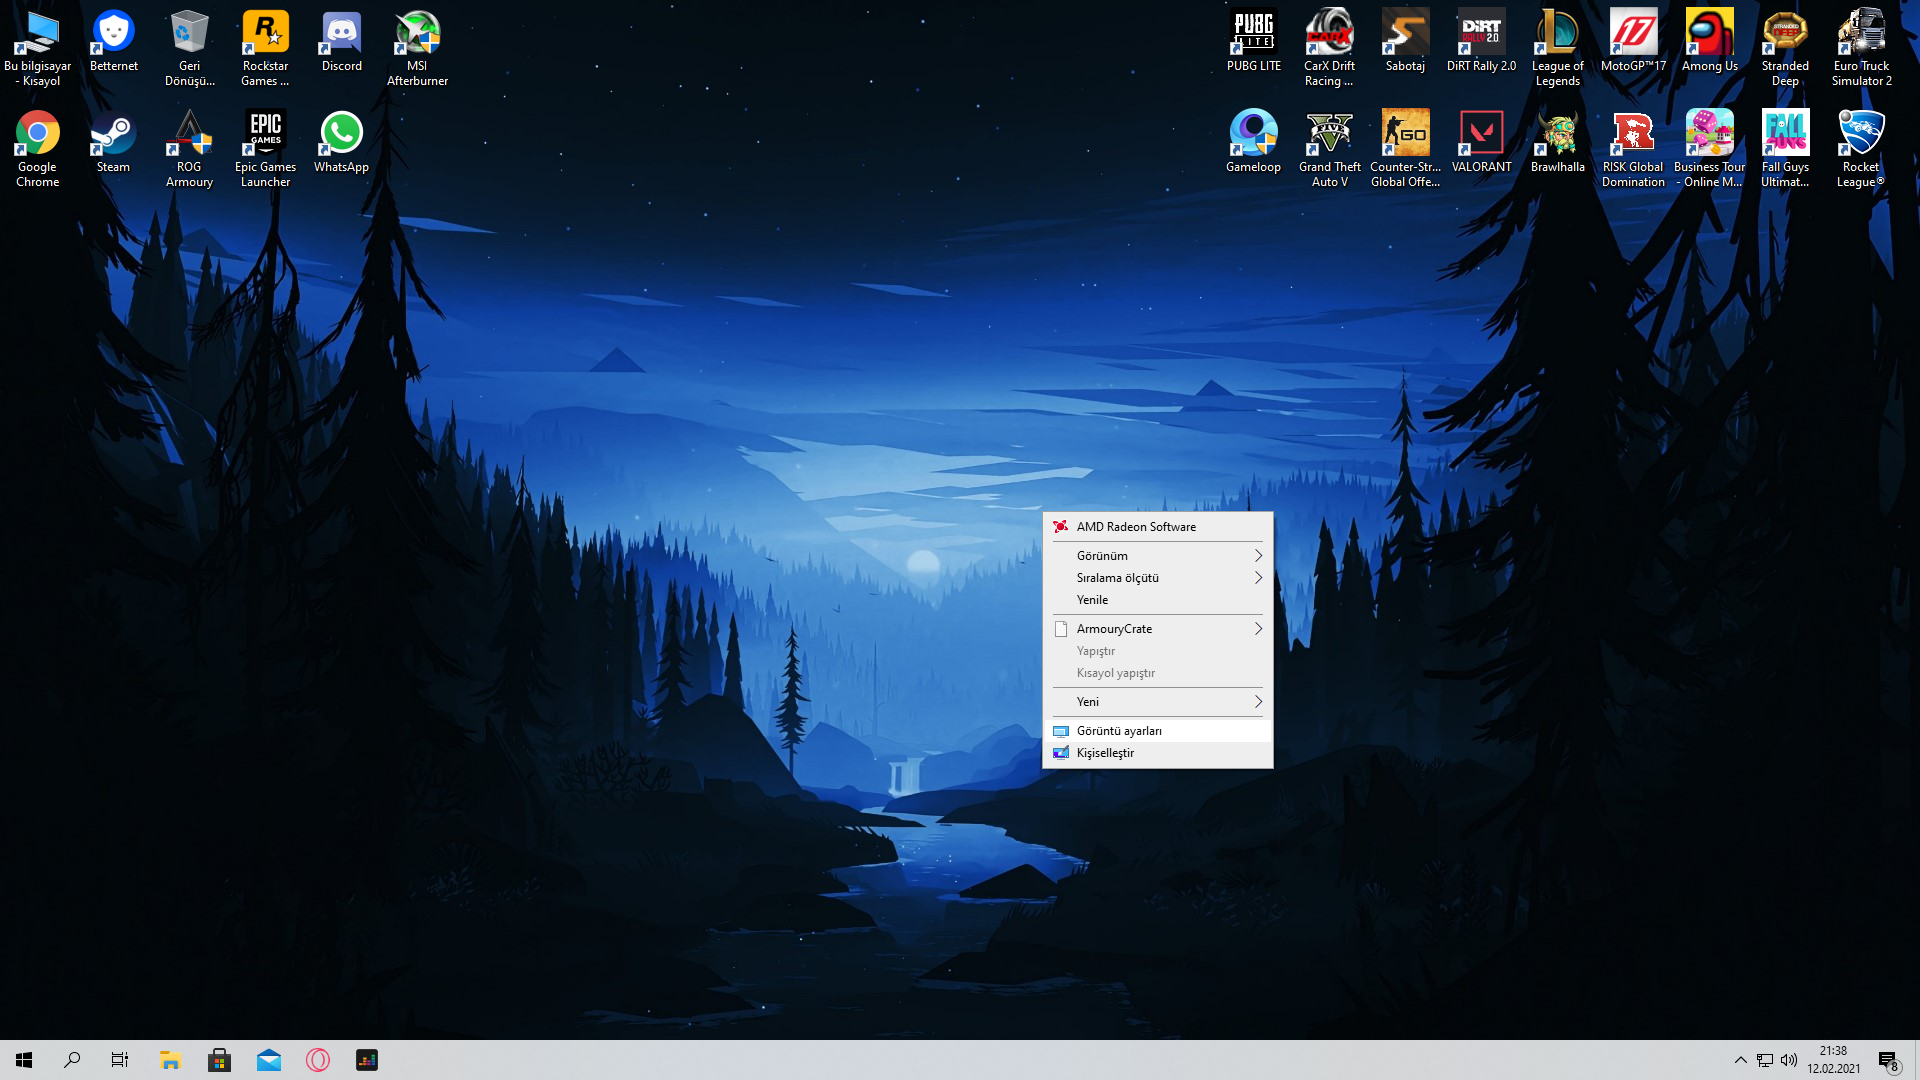Select the VALORANT desktop icon
Viewport: 1920px width, 1080px height.
point(1482,142)
